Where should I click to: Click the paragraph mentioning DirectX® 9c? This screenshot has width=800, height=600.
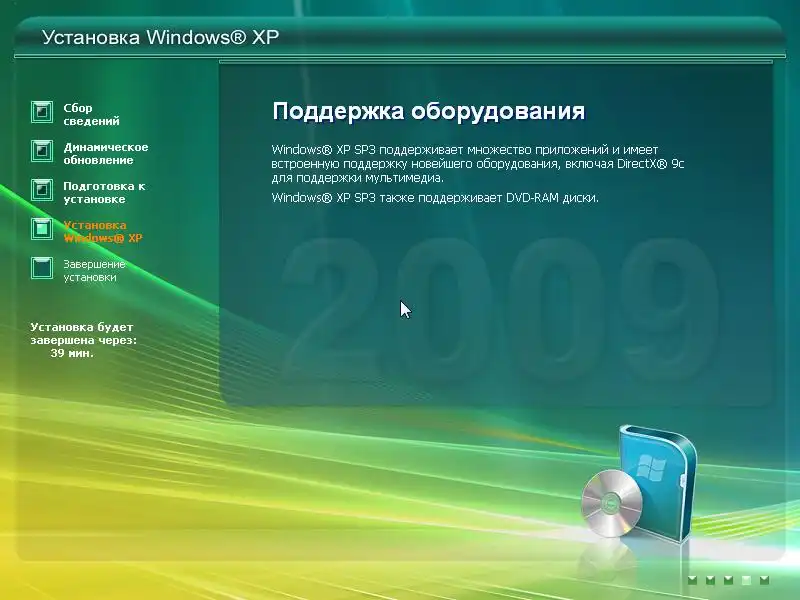(478, 164)
